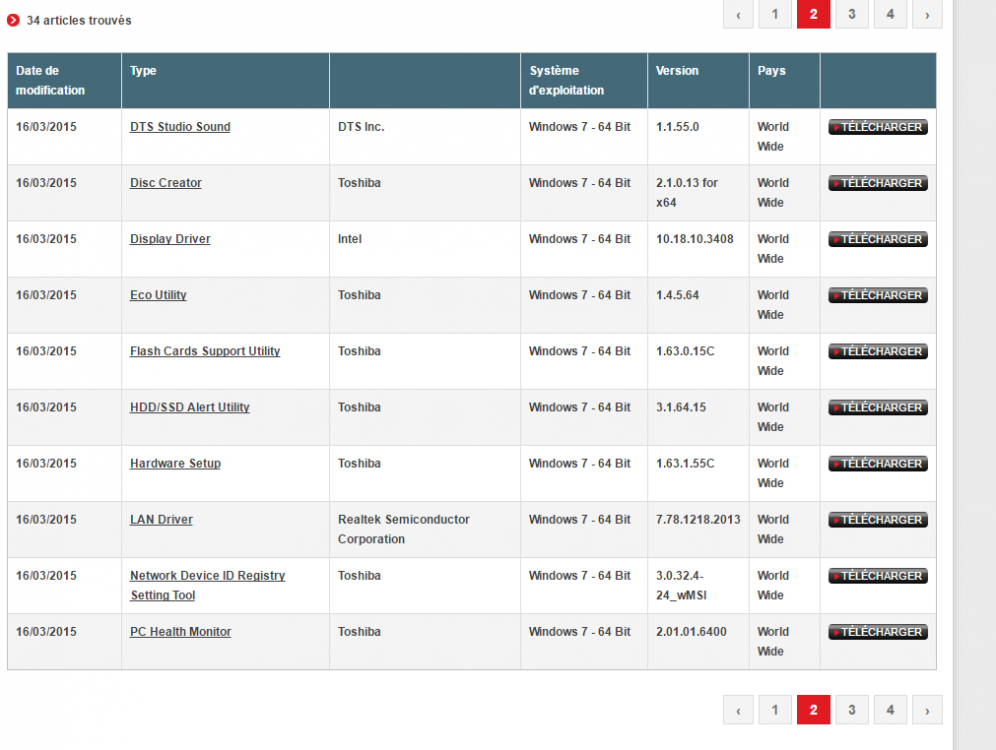Select current page 2 in top pagination
This screenshot has height=750, width=996.
click(814, 14)
